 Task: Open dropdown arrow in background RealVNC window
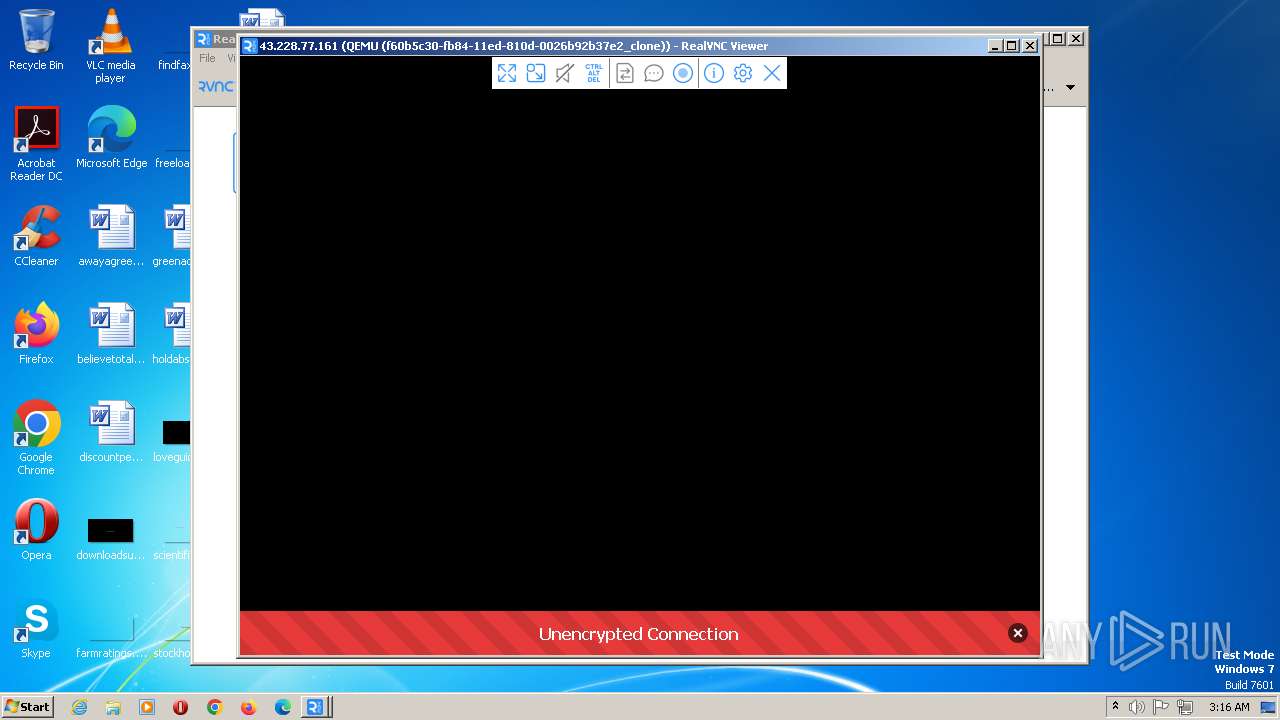point(1070,87)
